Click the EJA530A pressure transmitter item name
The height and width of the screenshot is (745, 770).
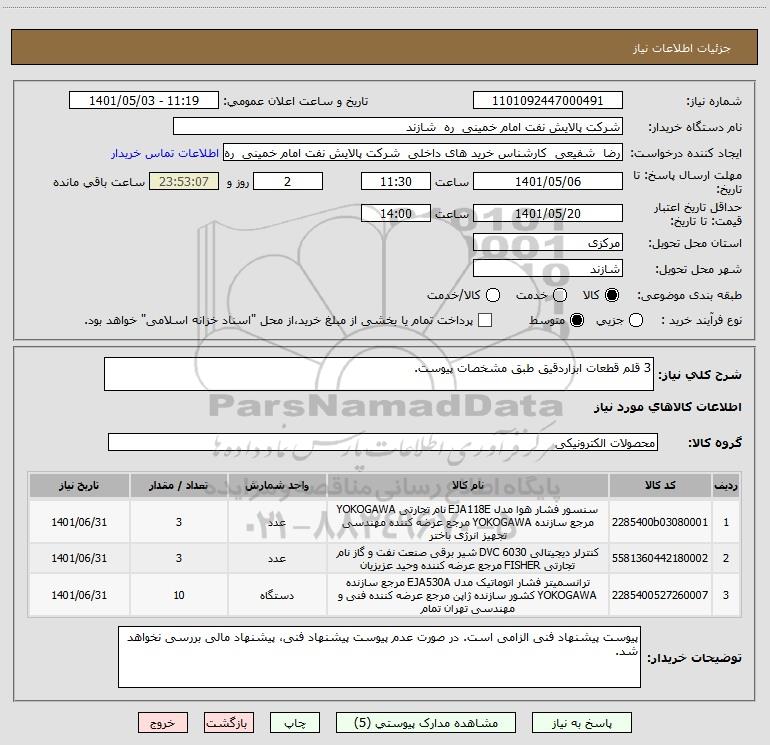tap(468, 595)
